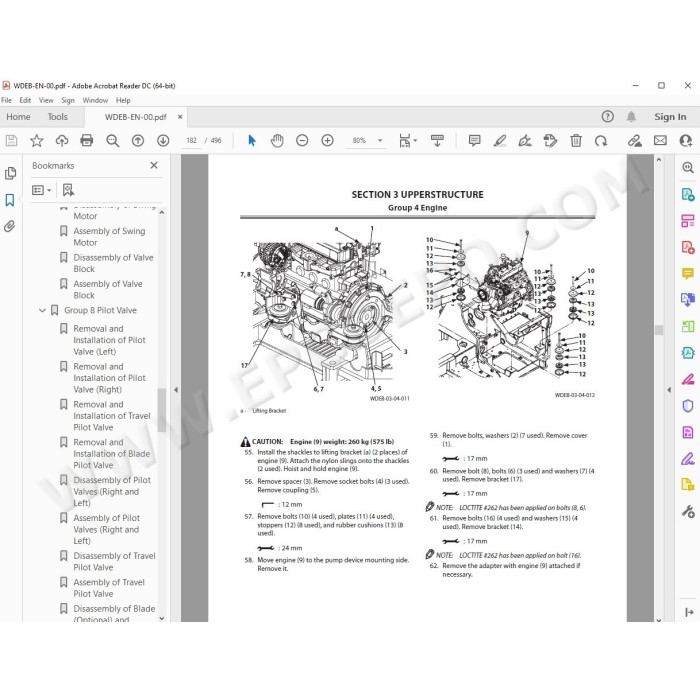The height and width of the screenshot is (700, 700).
Task: Expand the right tools pane arrow
Action: tap(669, 390)
